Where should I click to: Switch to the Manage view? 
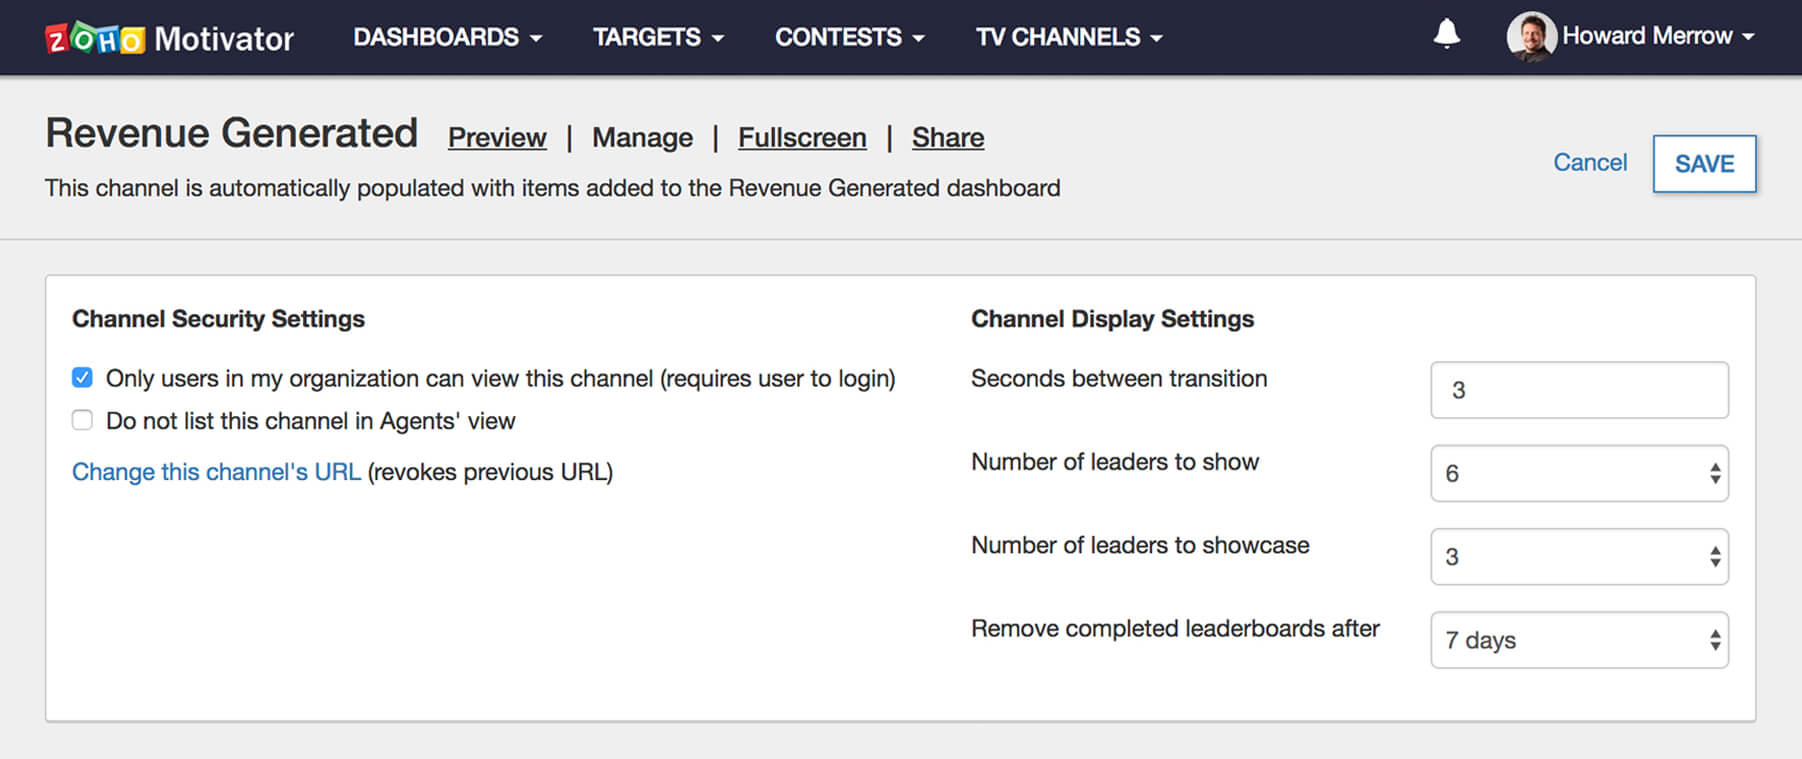642,137
